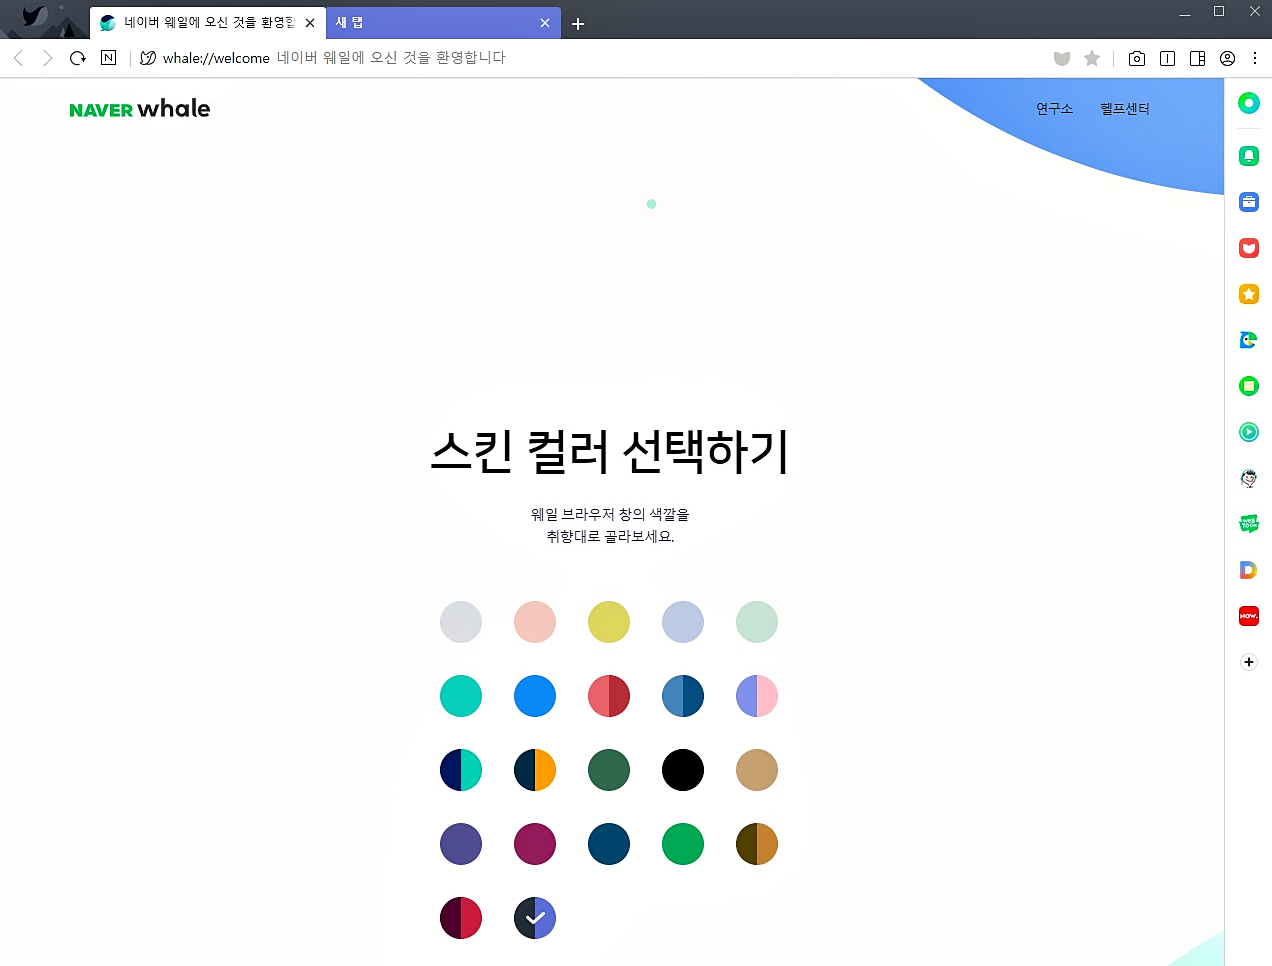Viewport: 1272px width, 966px height.
Task: Open a new tab with plus button
Action: pos(578,24)
